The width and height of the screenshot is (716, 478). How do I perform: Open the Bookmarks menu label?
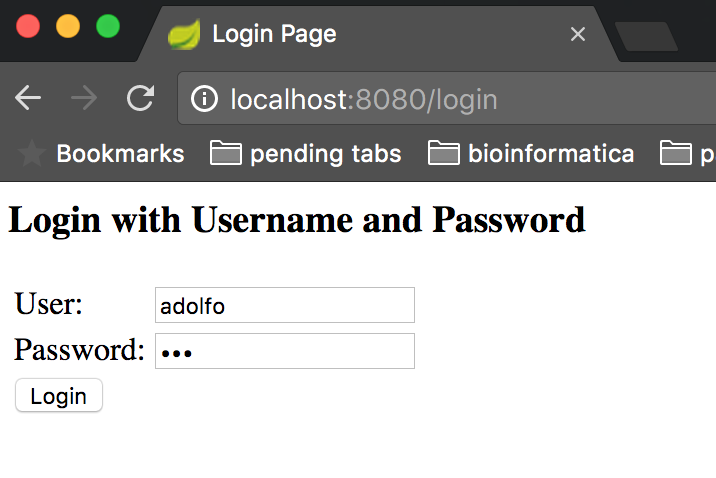[121, 153]
